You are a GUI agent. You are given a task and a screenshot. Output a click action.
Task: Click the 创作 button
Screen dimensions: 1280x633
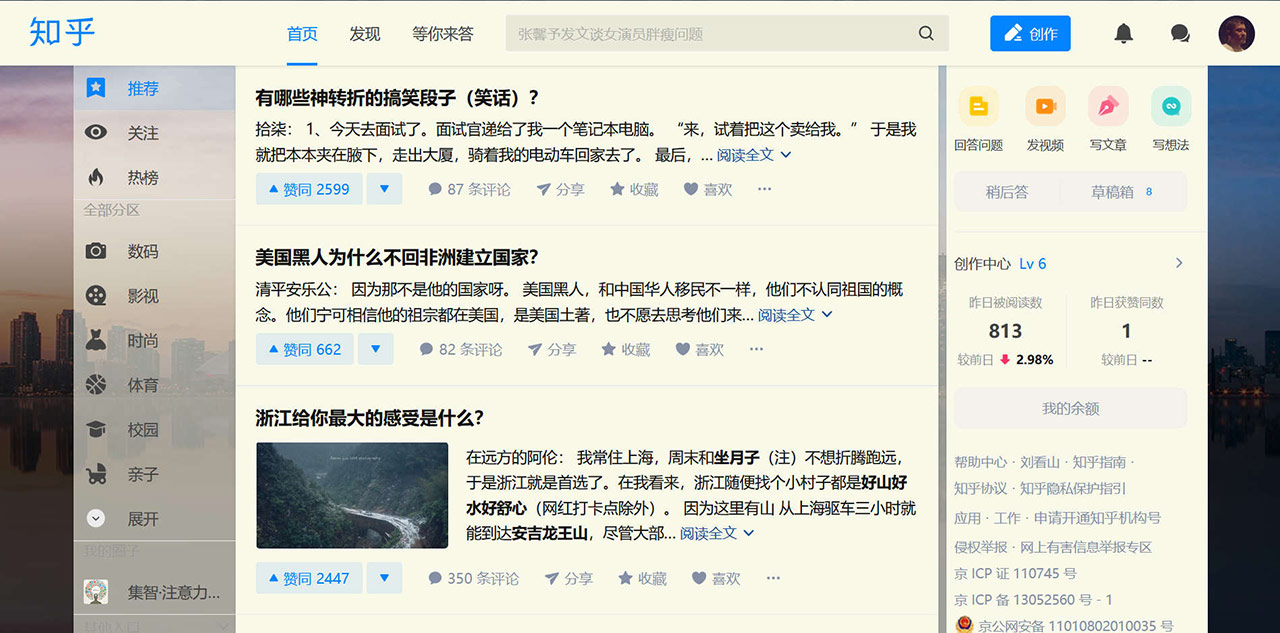1030,32
